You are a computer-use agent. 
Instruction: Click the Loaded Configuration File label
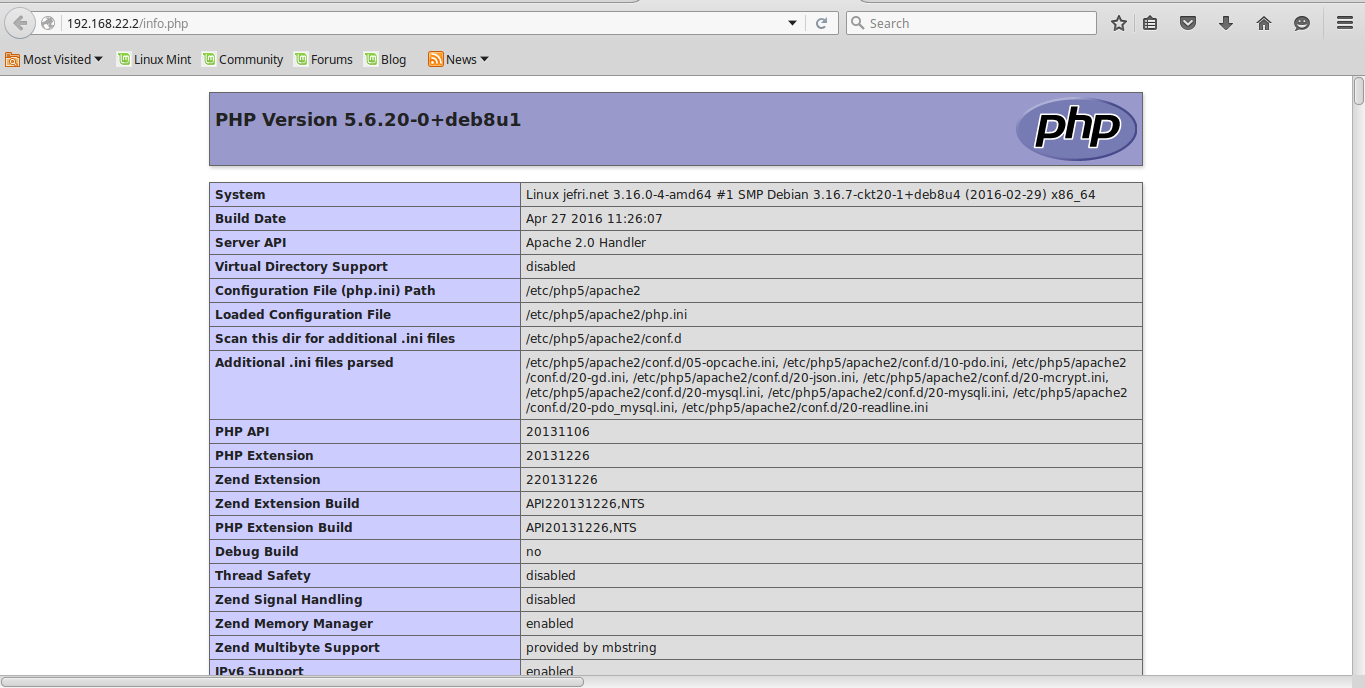[303, 315]
